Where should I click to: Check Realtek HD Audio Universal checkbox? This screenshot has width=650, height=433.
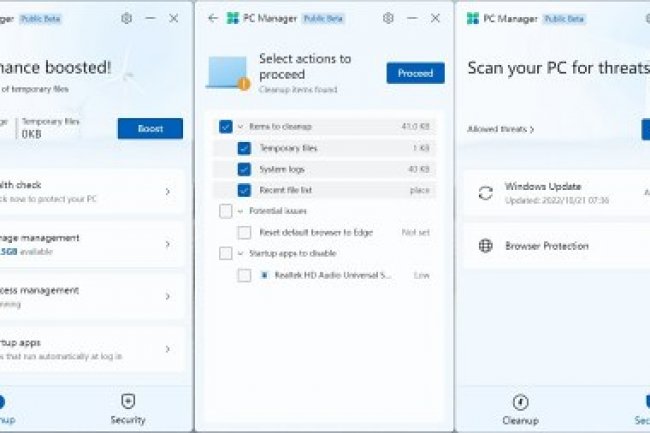coord(244,275)
